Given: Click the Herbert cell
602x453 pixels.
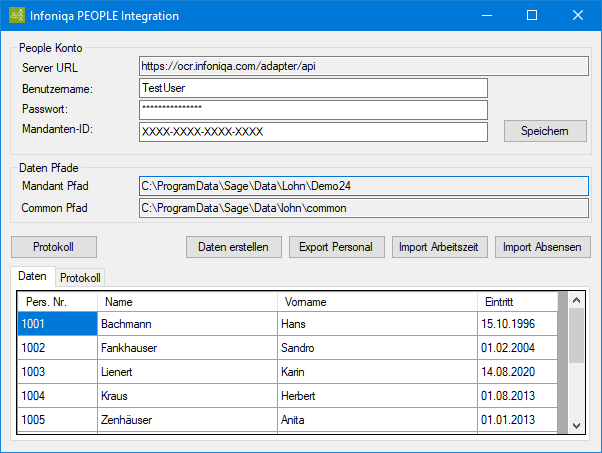Looking at the screenshot, I should (377, 396).
